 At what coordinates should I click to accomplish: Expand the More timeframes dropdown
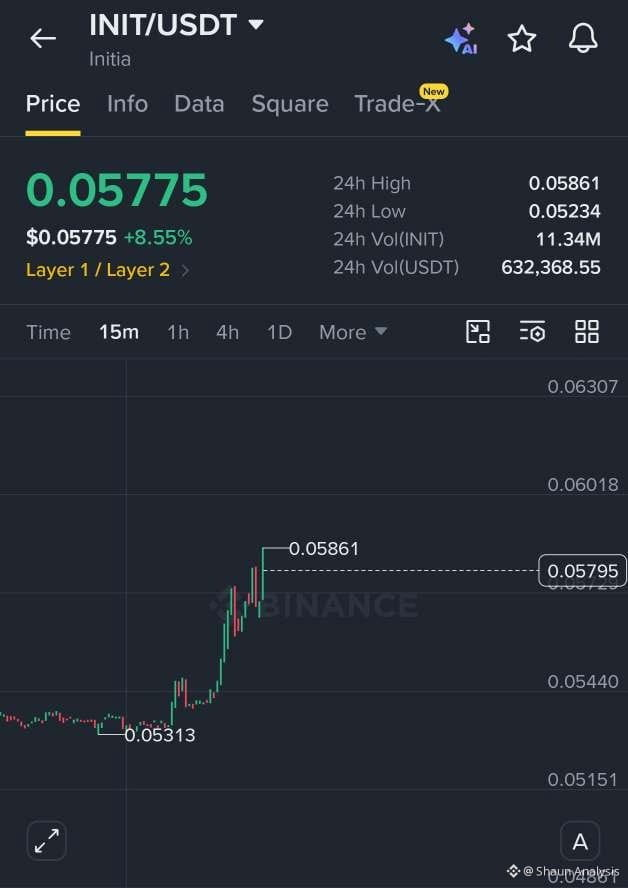tap(353, 332)
